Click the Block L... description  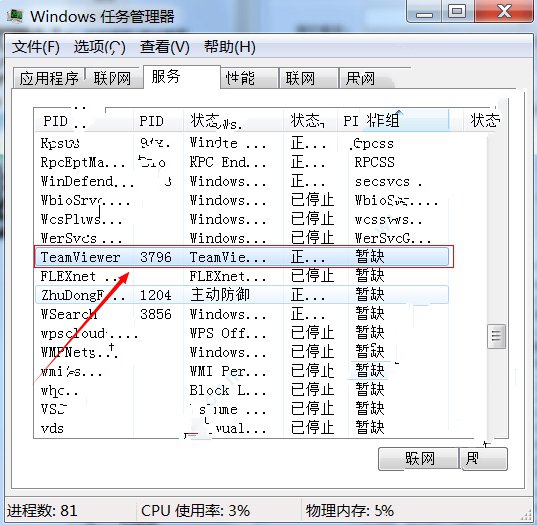tap(228, 390)
